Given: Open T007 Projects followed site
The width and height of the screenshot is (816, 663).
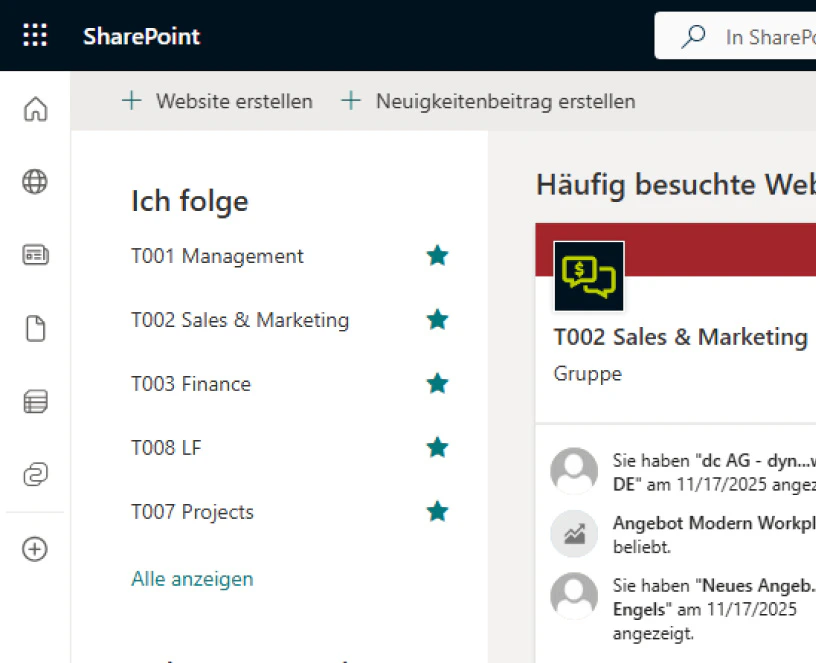Looking at the screenshot, I should [193, 512].
